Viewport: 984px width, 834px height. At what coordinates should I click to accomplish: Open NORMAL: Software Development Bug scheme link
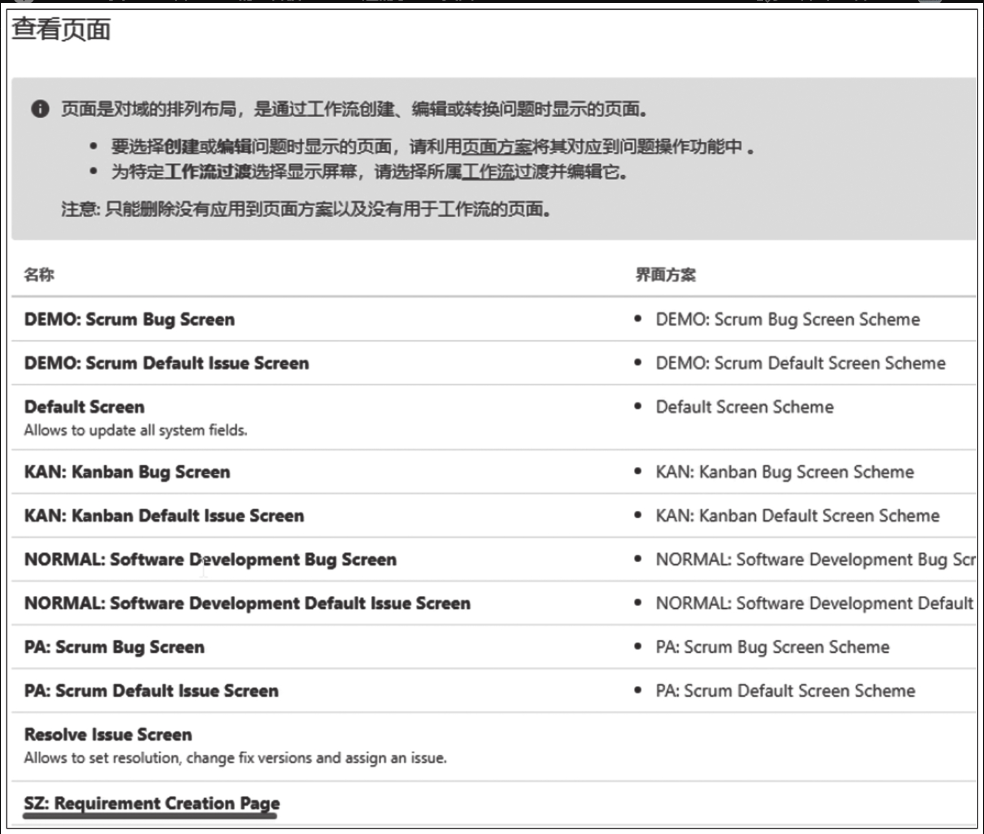(815, 560)
